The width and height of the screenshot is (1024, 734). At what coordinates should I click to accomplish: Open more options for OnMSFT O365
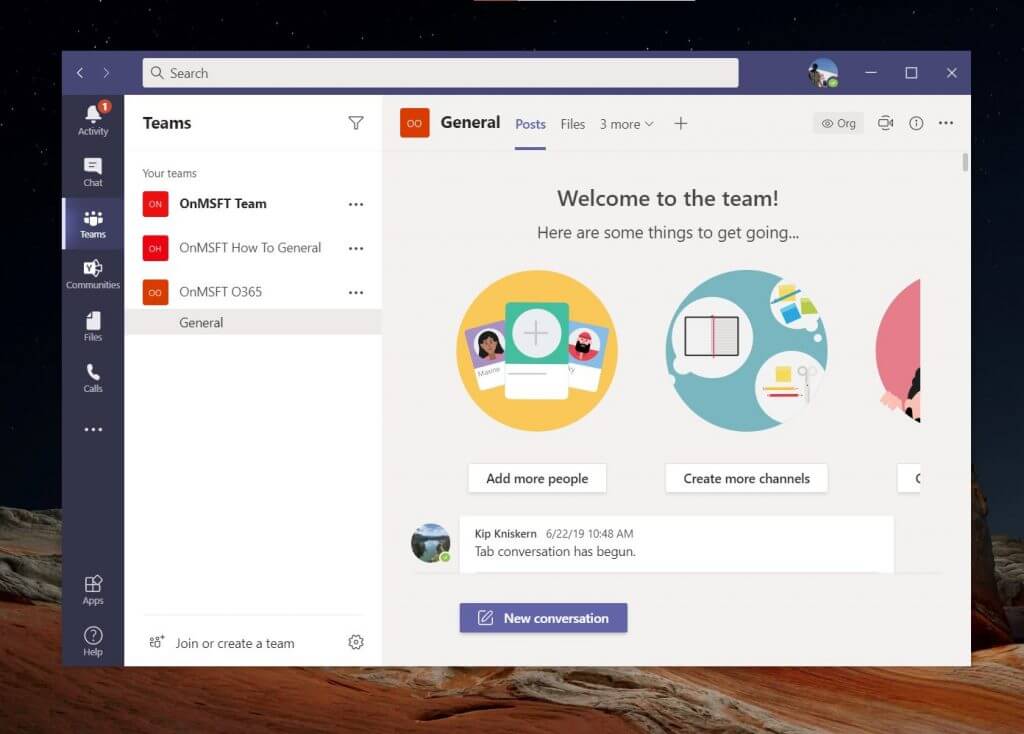pyautogui.click(x=356, y=293)
